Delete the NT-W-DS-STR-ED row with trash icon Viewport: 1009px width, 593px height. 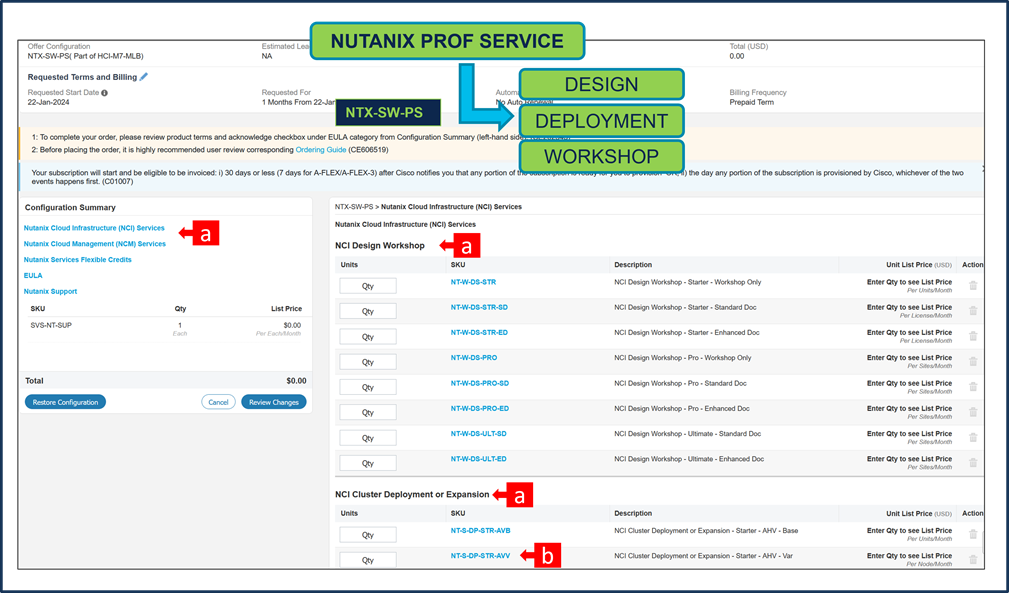(973, 336)
